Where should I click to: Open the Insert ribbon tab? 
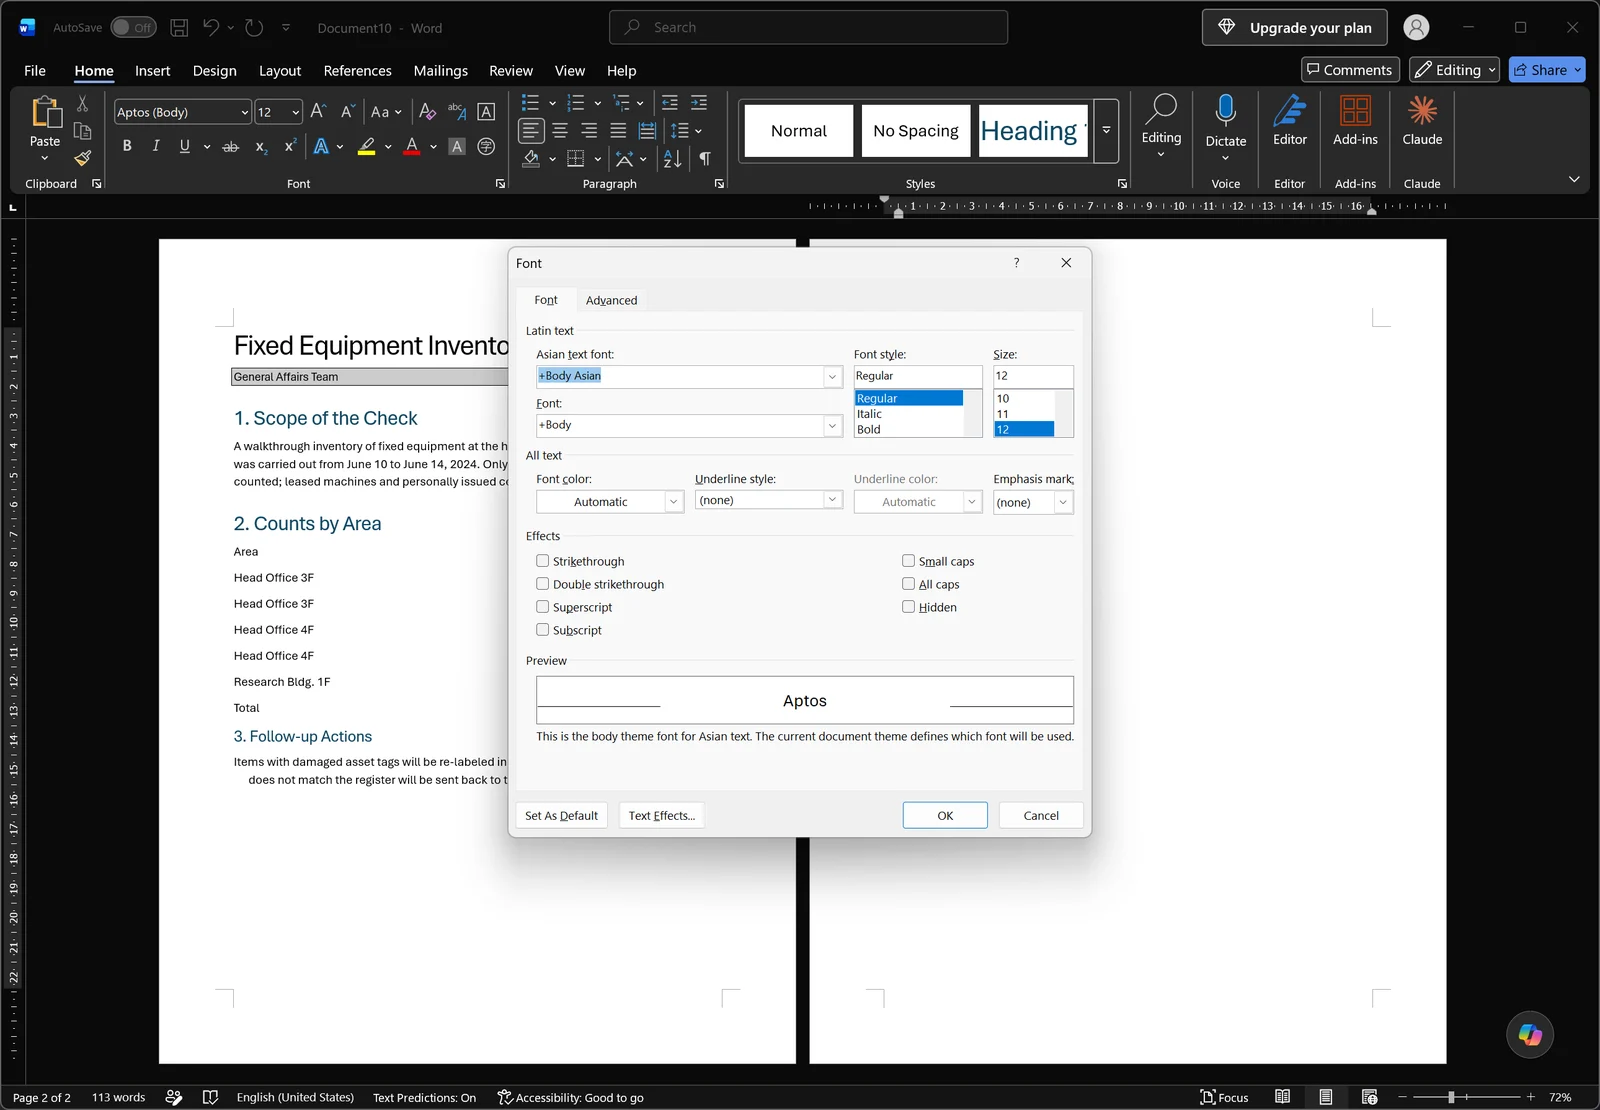[153, 71]
